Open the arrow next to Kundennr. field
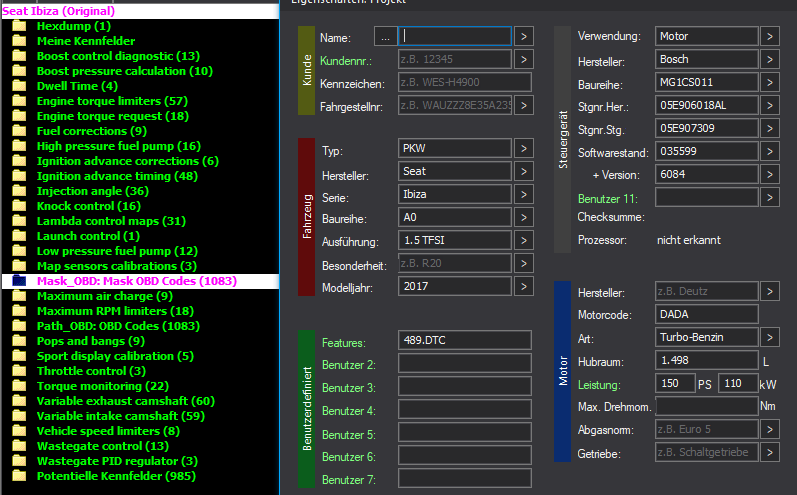Screen dimensions: 797x495 coord(524,59)
